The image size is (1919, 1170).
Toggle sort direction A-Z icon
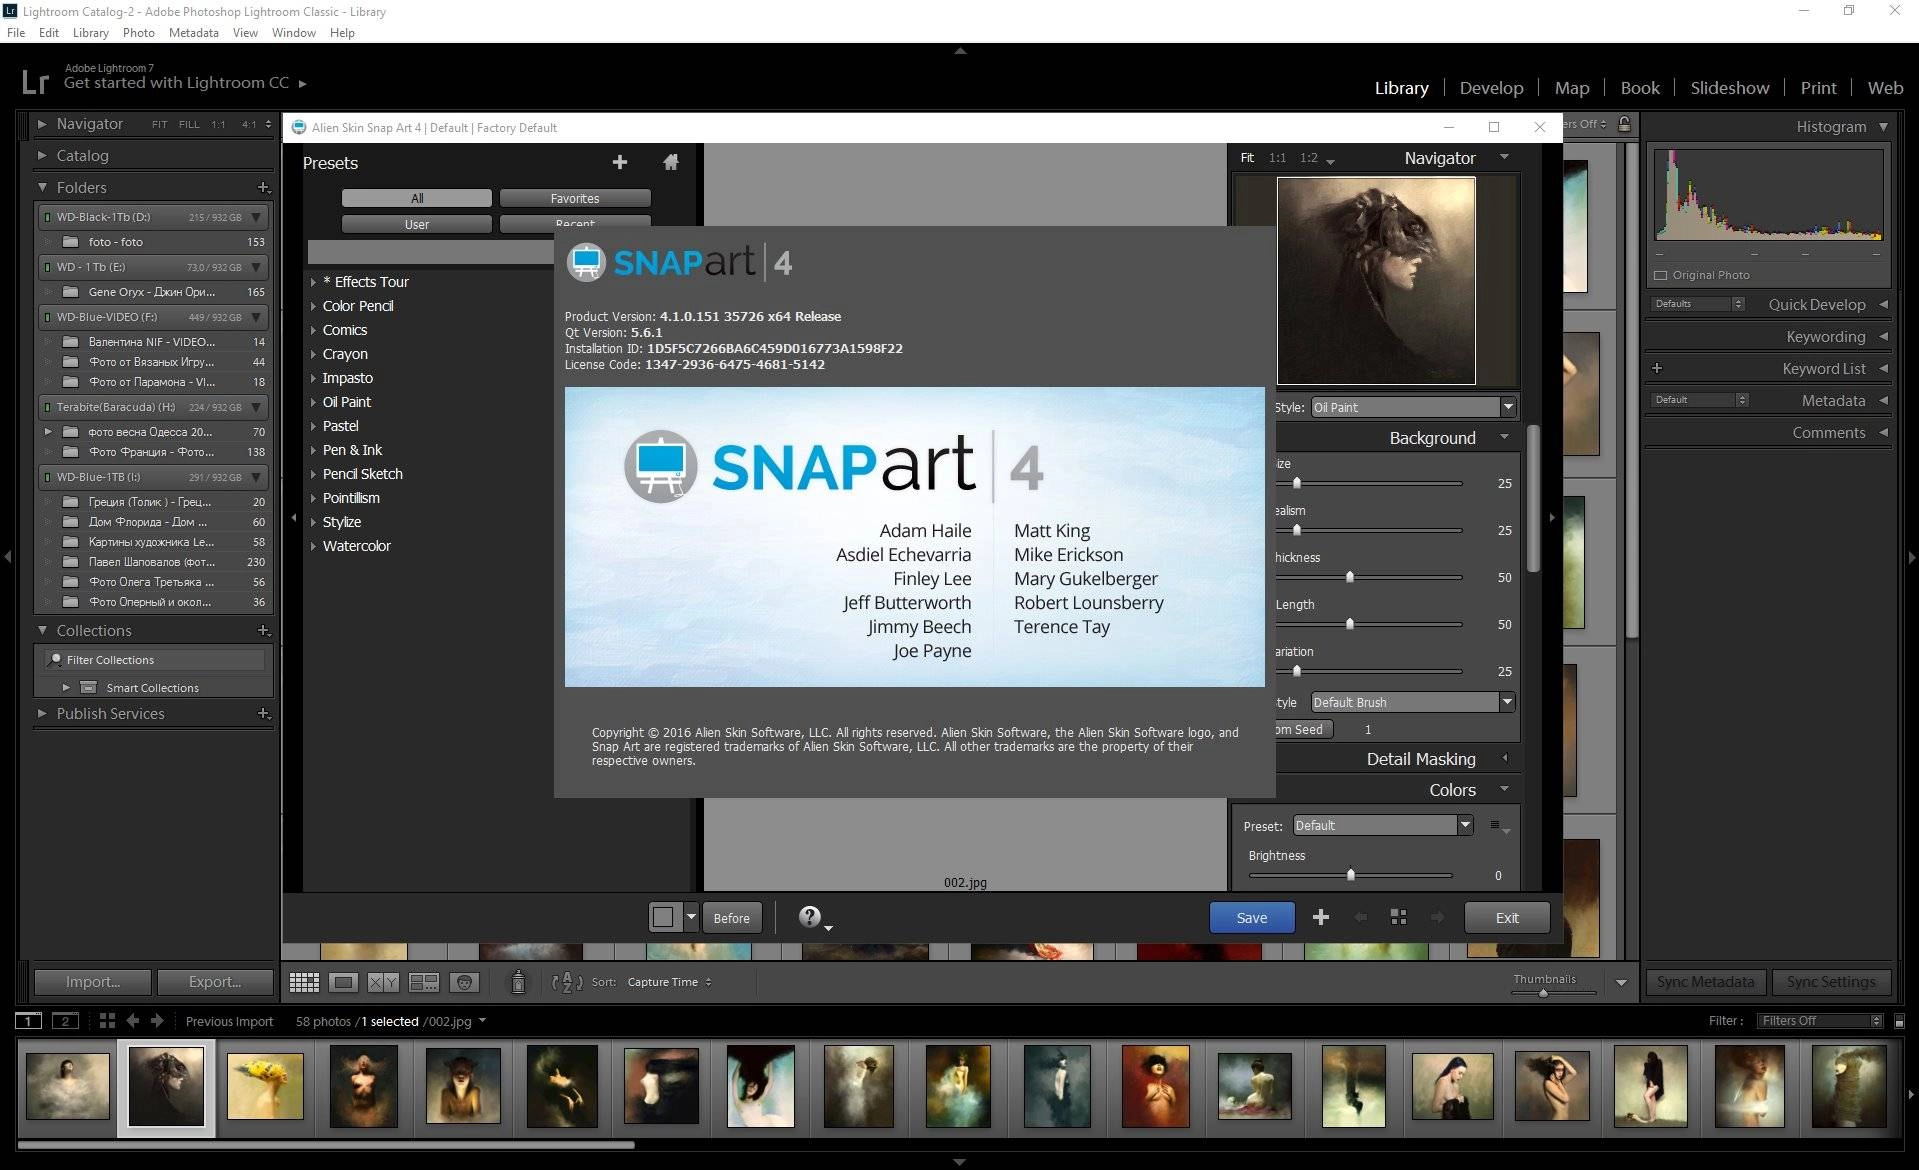(567, 982)
